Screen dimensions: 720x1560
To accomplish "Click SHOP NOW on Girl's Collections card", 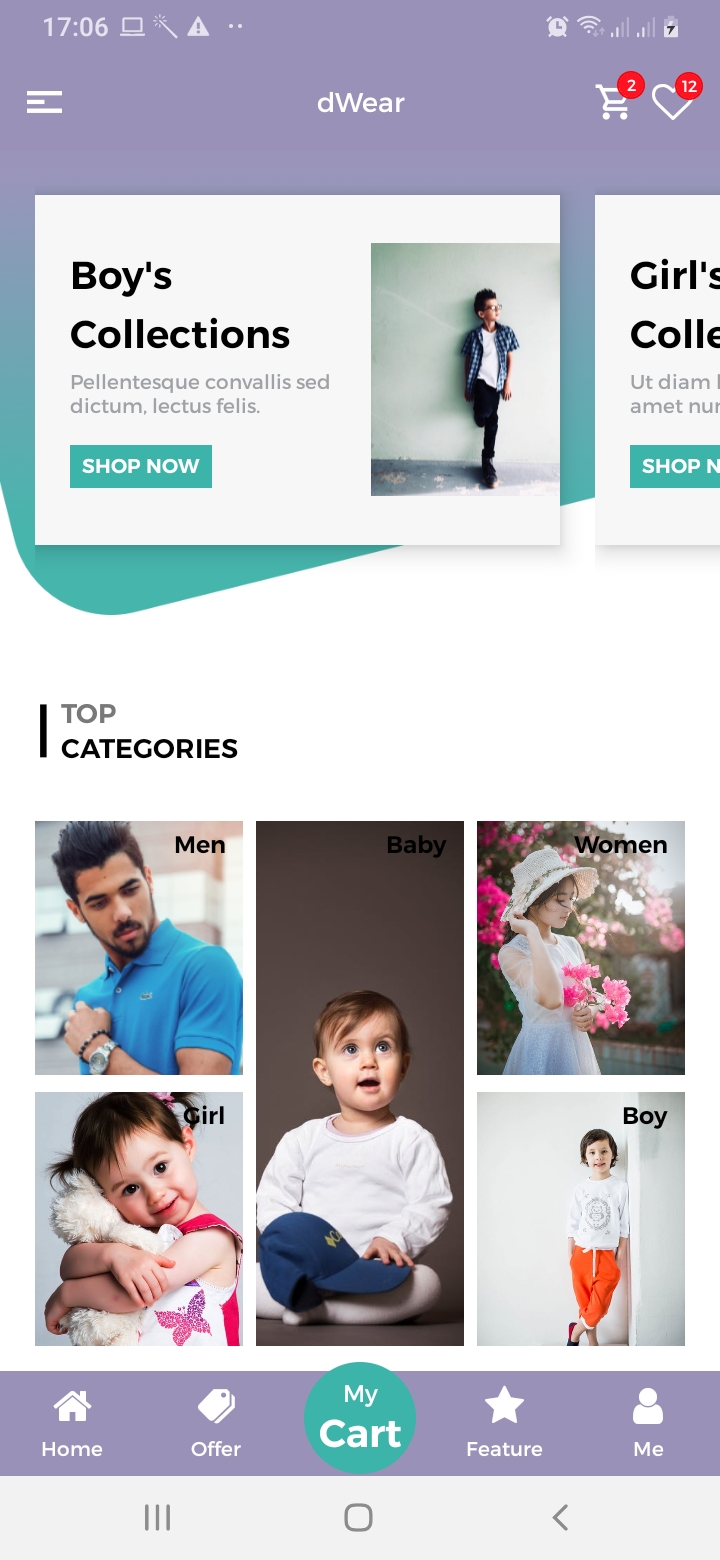I will 675,466.
